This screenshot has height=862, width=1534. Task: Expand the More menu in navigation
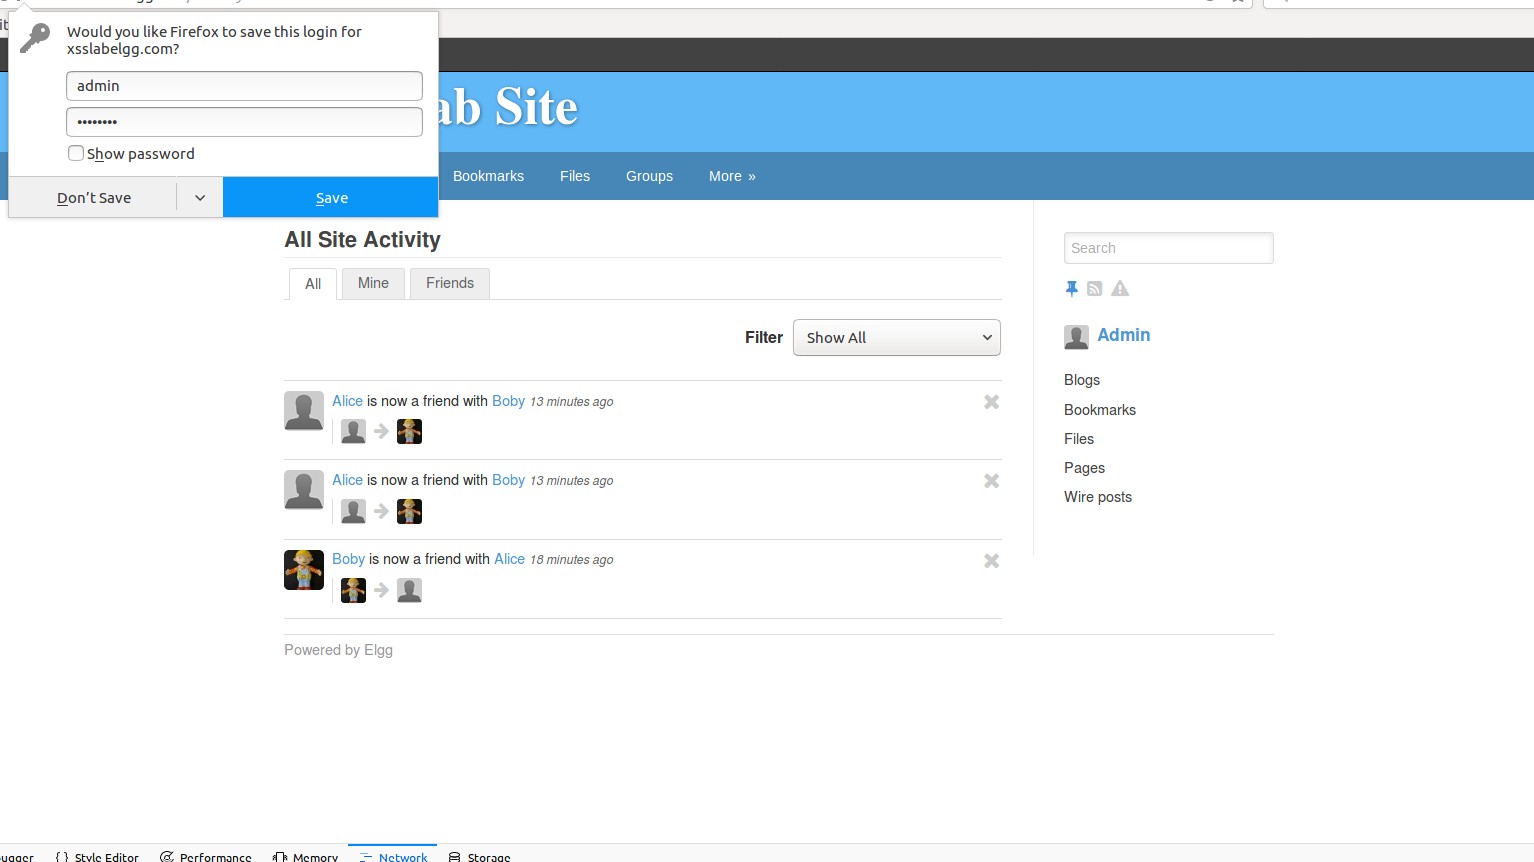tap(732, 176)
